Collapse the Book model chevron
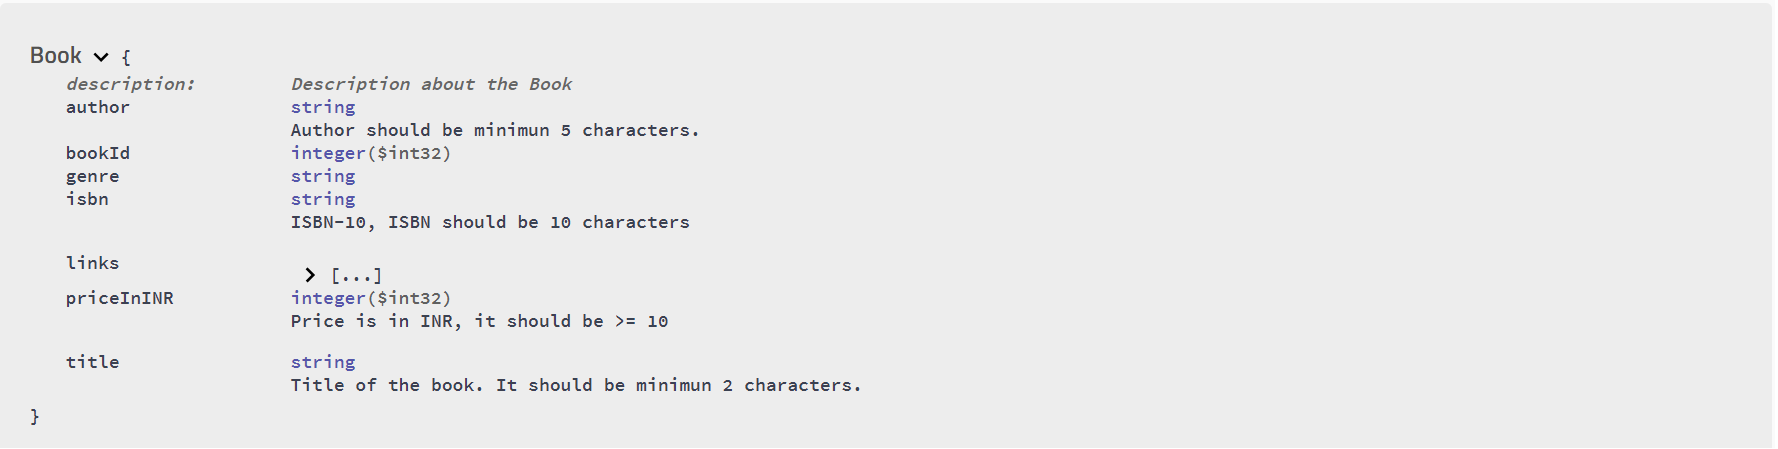 (101, 57)
